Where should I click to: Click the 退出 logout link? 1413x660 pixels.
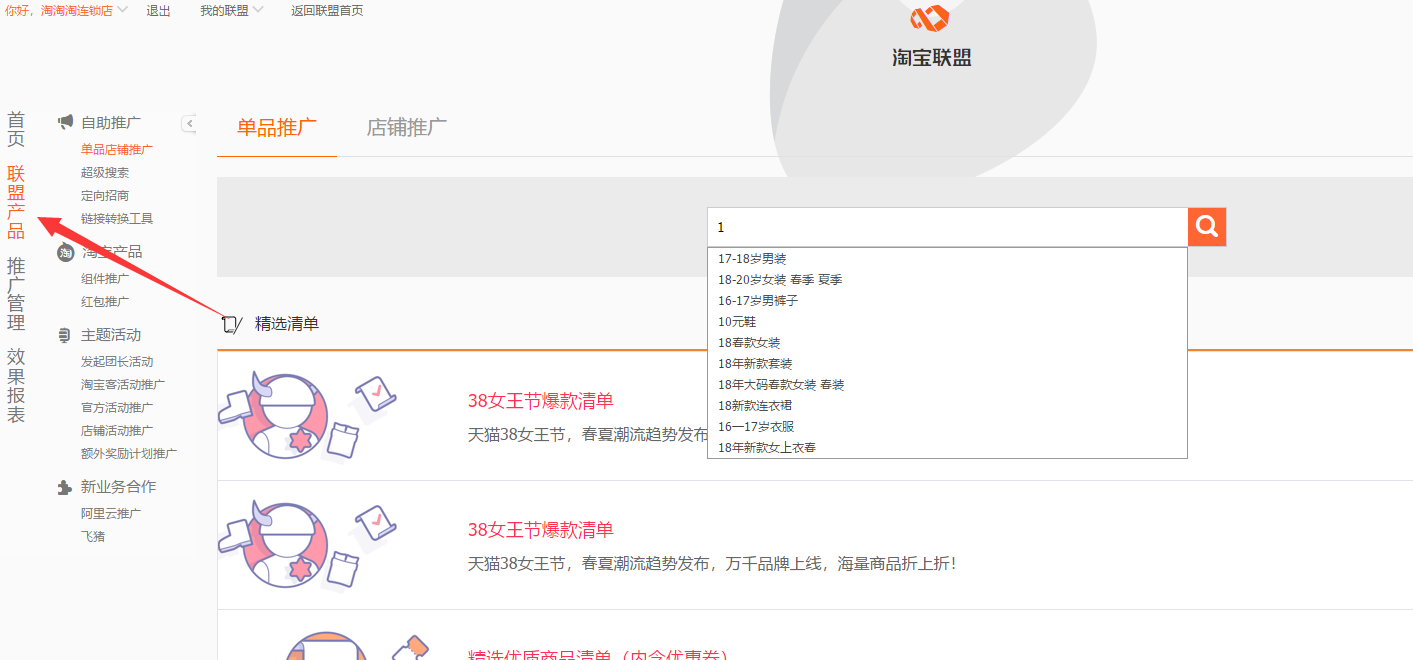pyautogui.click(x=158, y=10)
